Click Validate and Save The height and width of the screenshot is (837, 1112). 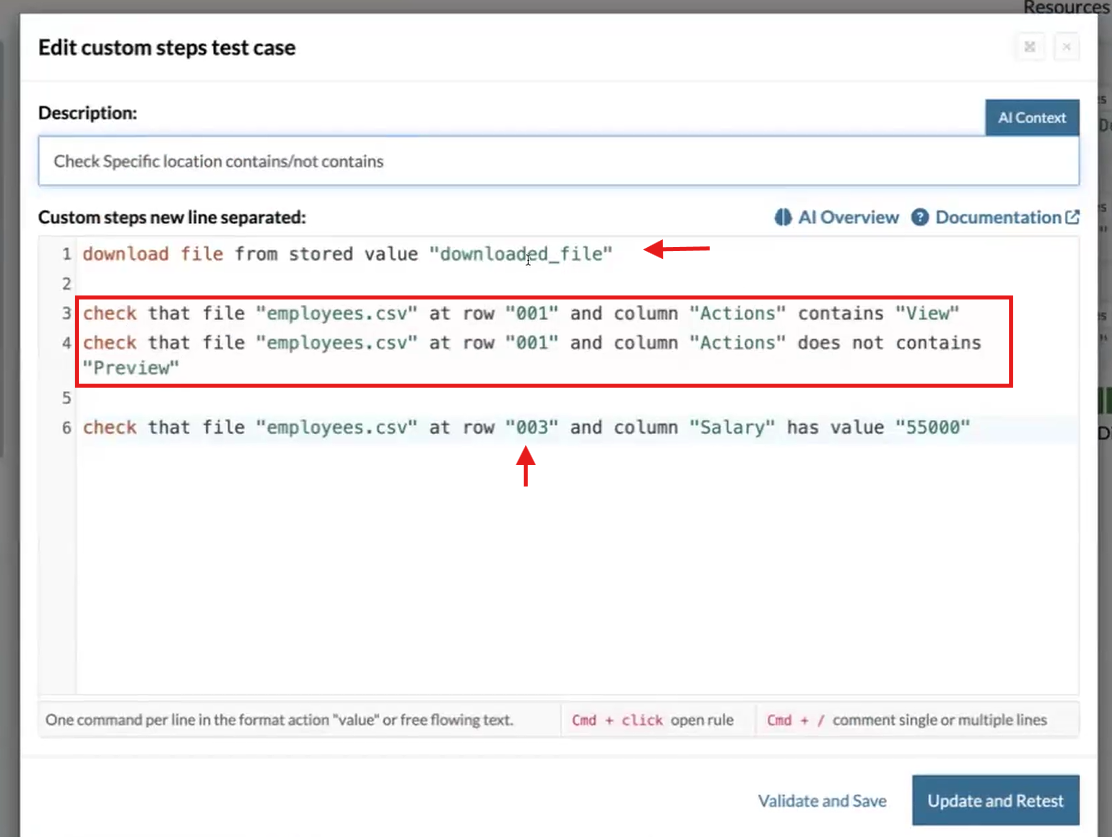[x=822, y=801]
